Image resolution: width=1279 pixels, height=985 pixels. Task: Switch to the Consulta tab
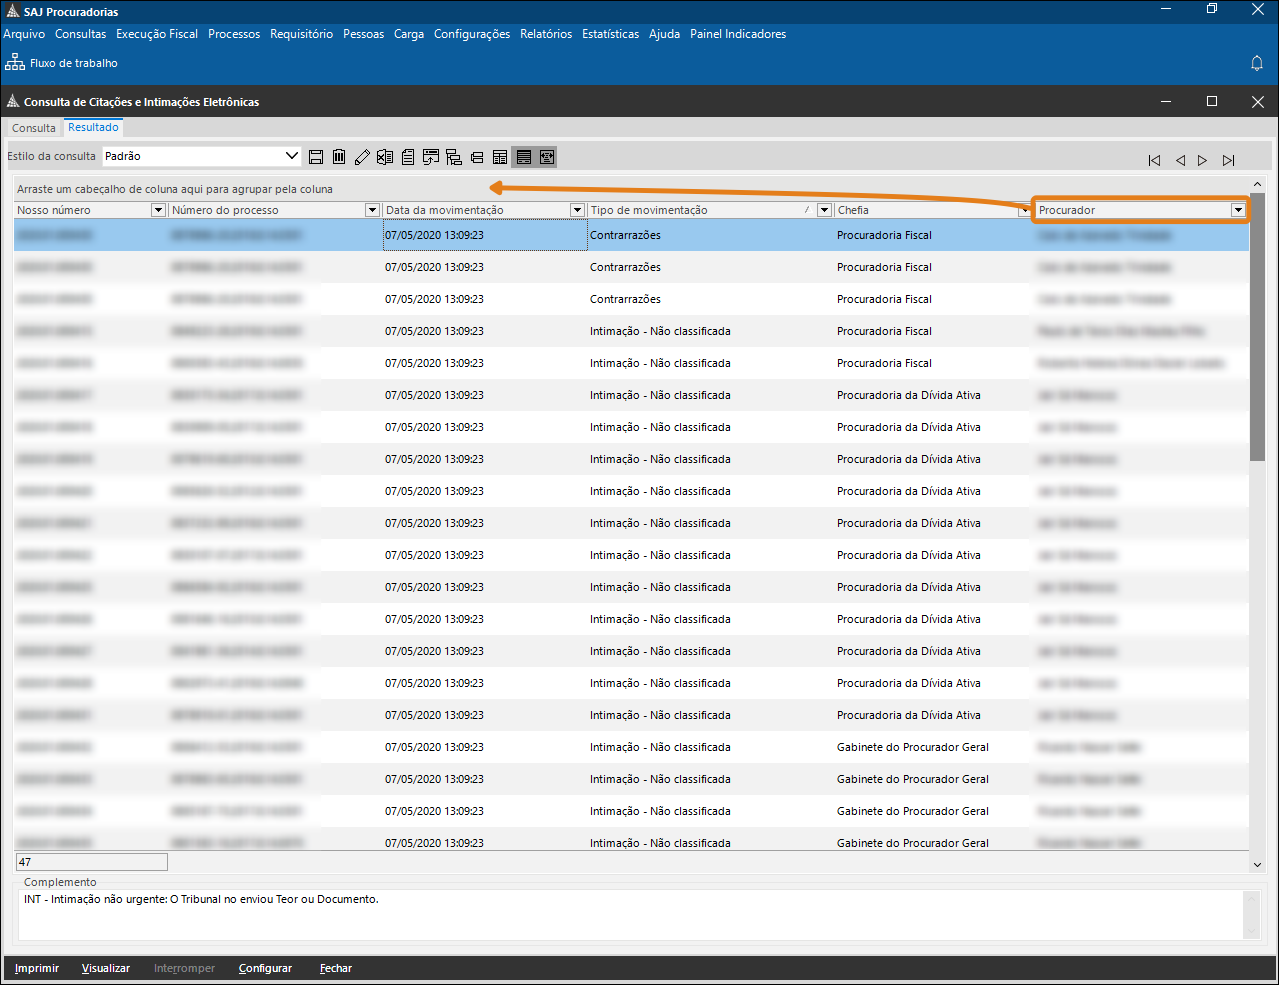tap(34, 128)
